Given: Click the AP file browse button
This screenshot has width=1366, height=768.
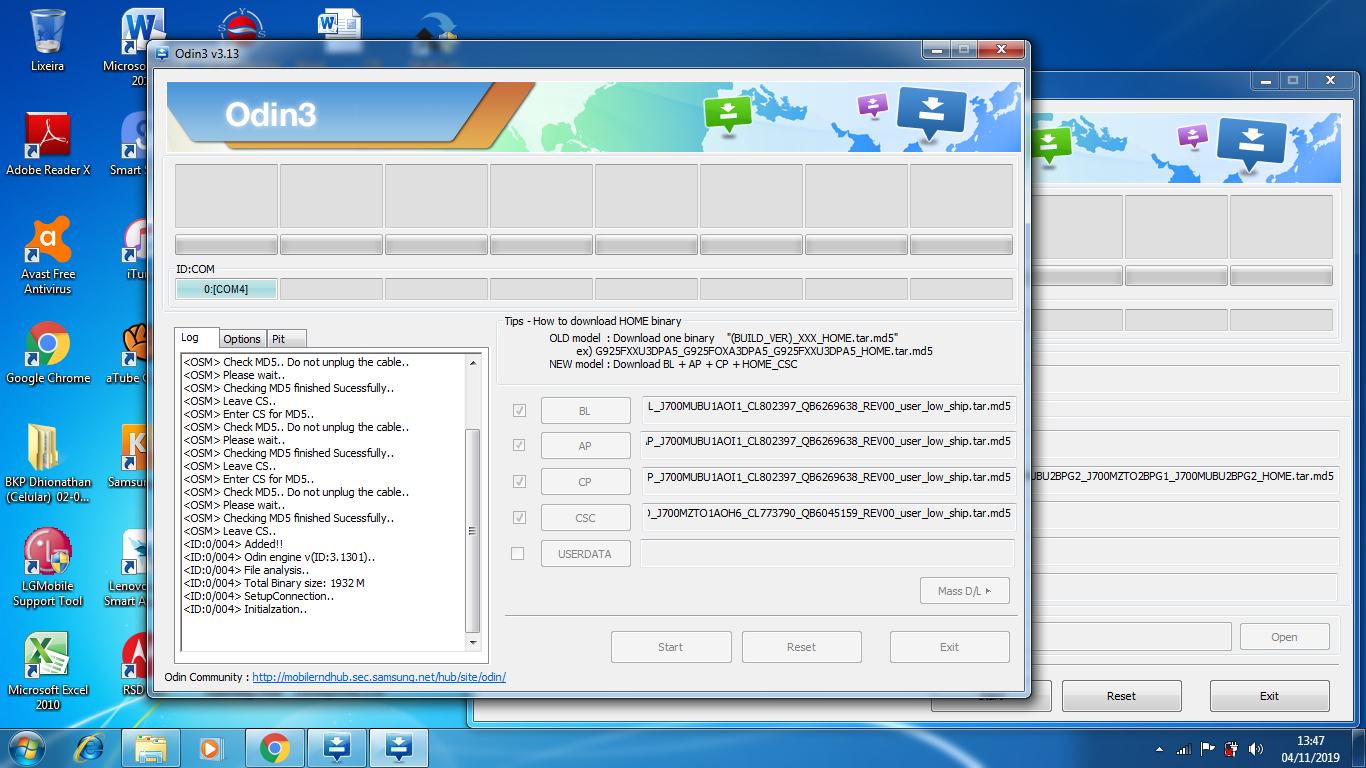Looking at the screenshot, I should pos(585,446).
